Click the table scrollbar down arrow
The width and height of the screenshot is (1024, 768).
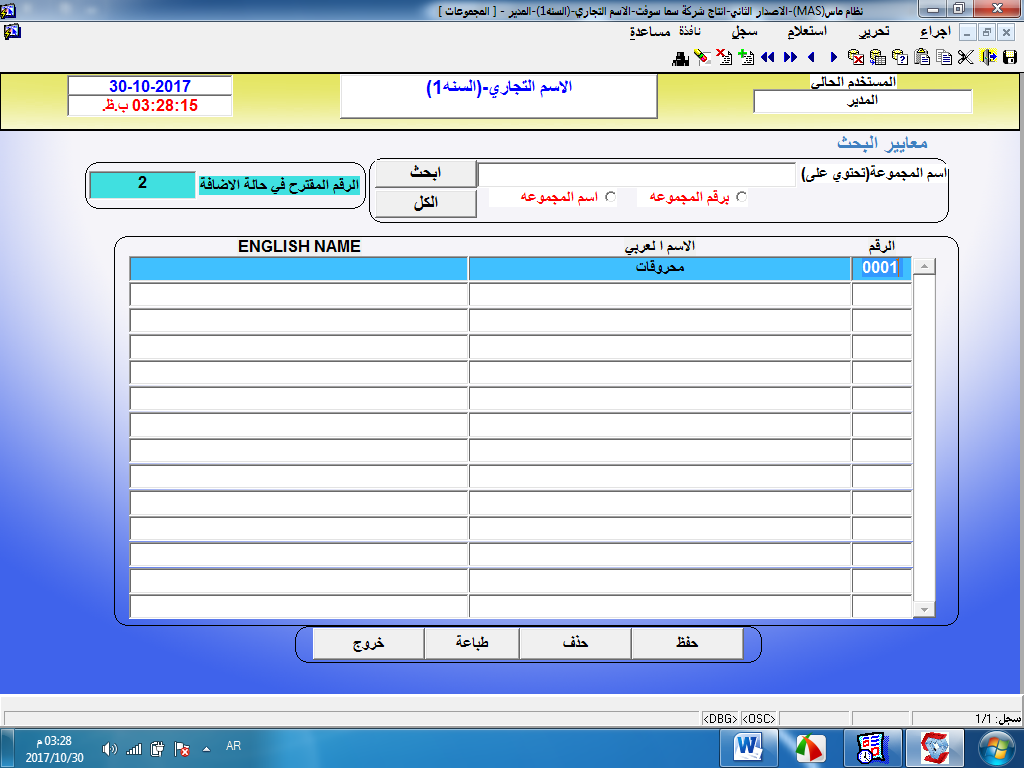(924, 609)
